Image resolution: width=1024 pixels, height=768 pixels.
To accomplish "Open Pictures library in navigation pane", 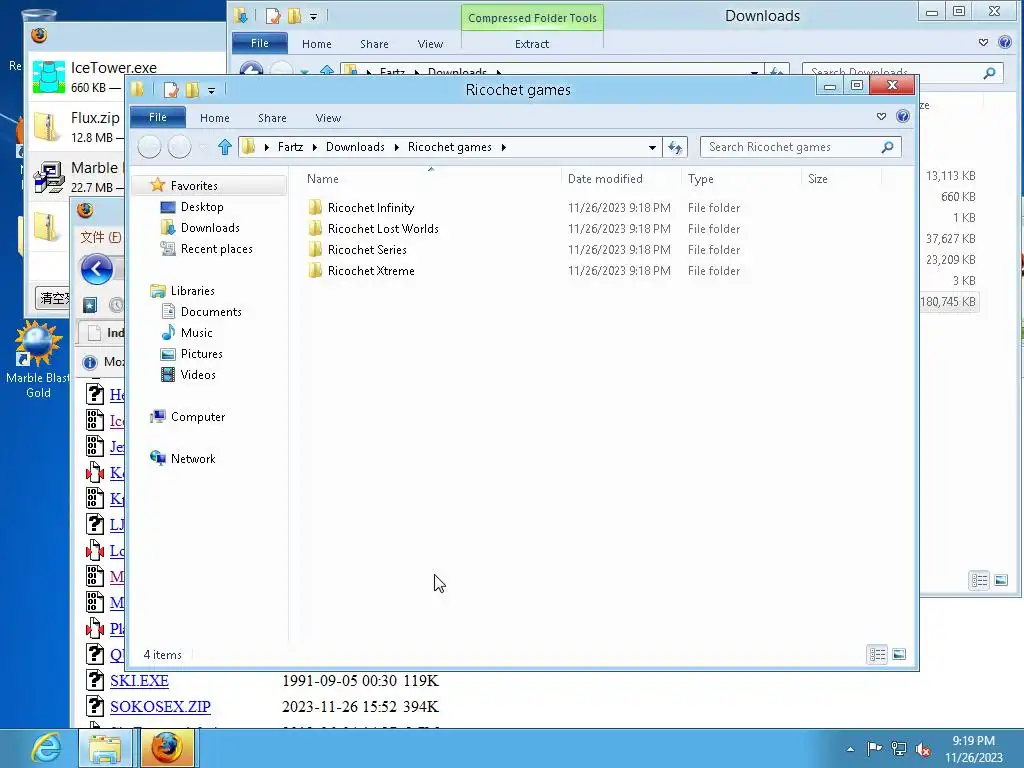I will coord(201,353).
